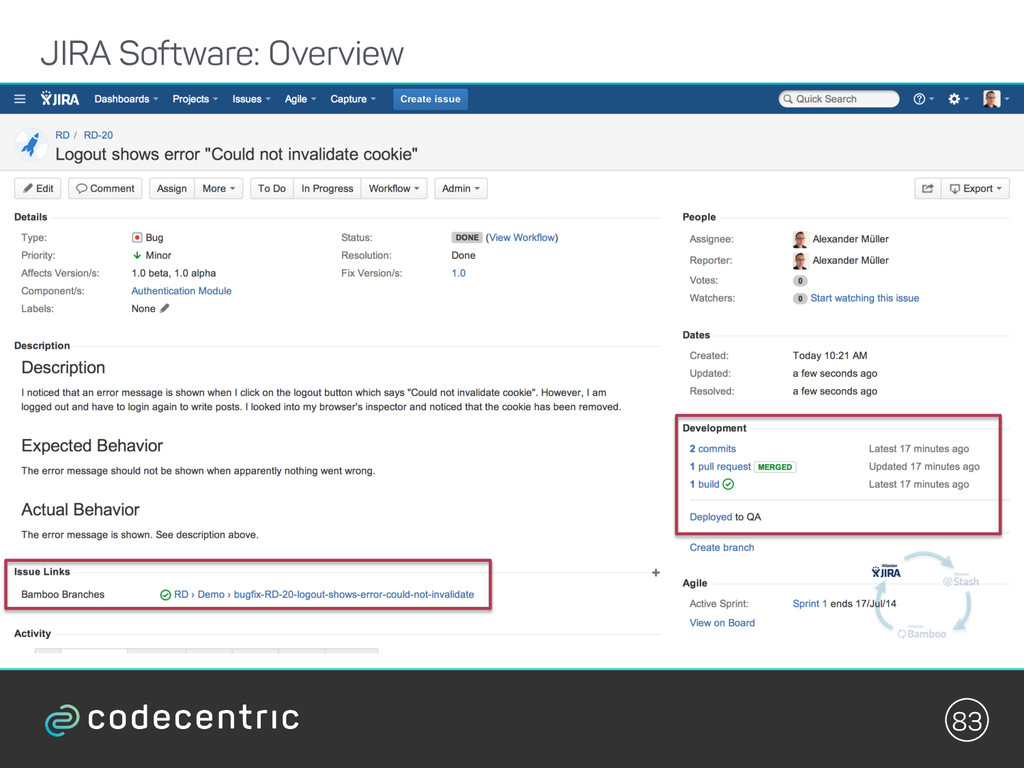Image resolution: width=1024 pixels, height=768 pixels.
Task: Click the plus icon beside Issue Links
Action: [656, 573]
